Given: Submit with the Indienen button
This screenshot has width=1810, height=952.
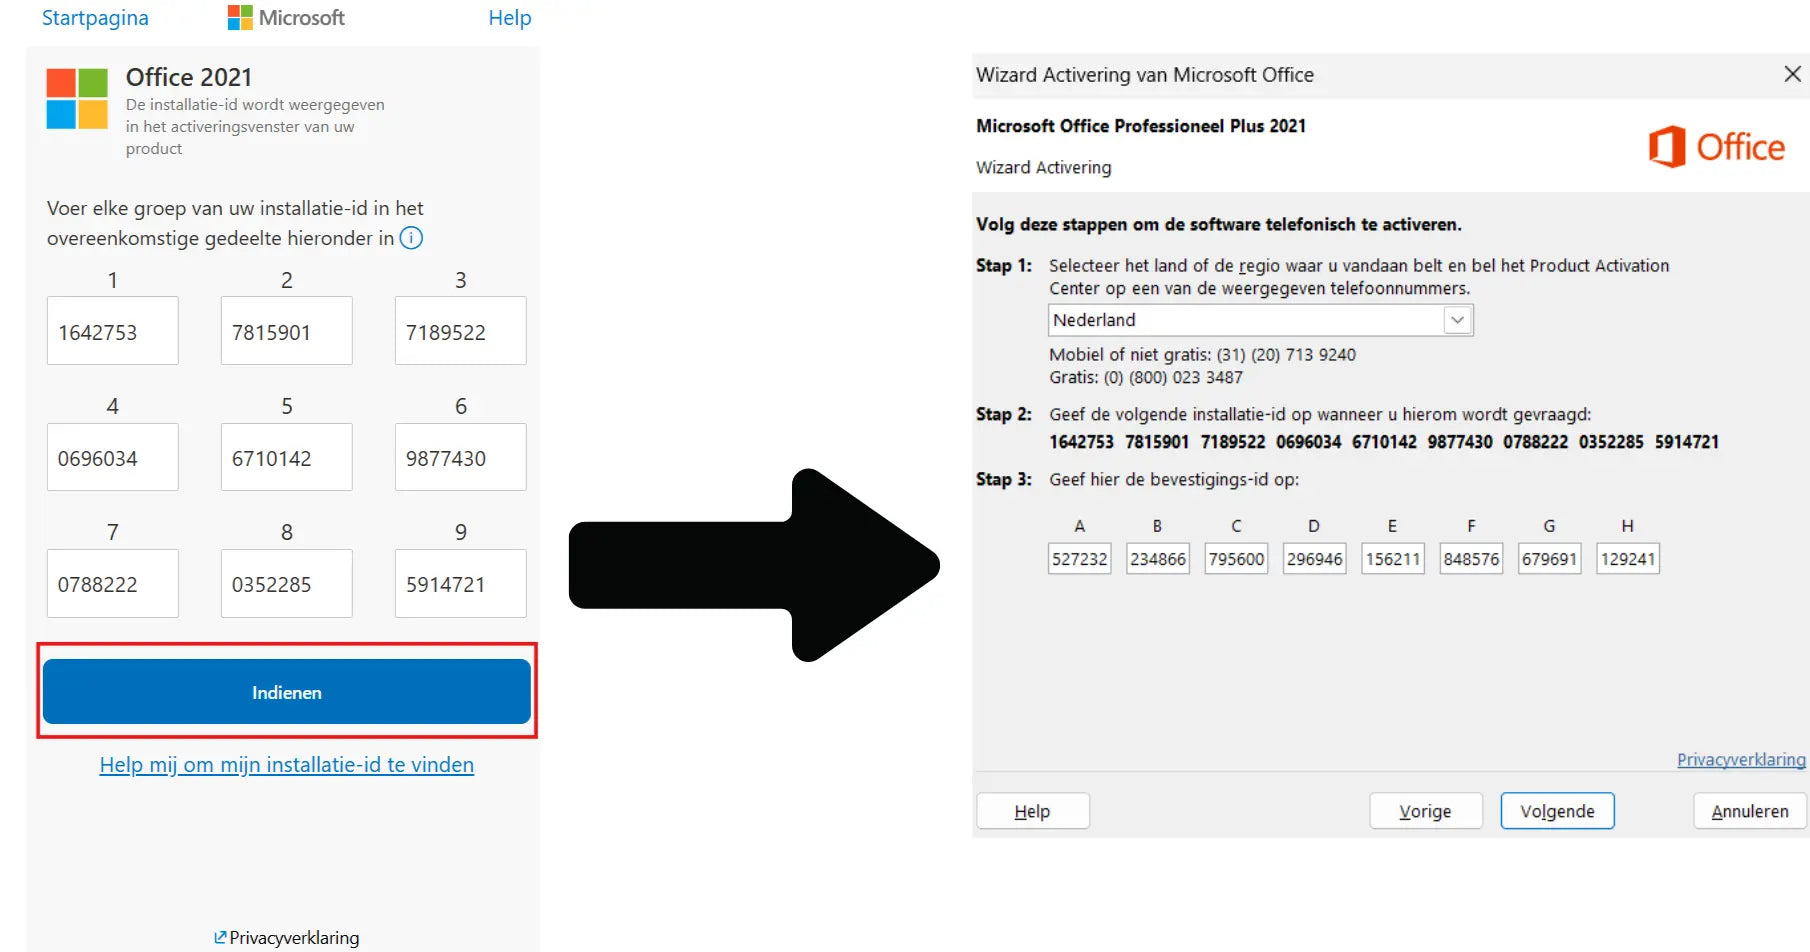Looking at the screenshot, I should pos(287,691).
